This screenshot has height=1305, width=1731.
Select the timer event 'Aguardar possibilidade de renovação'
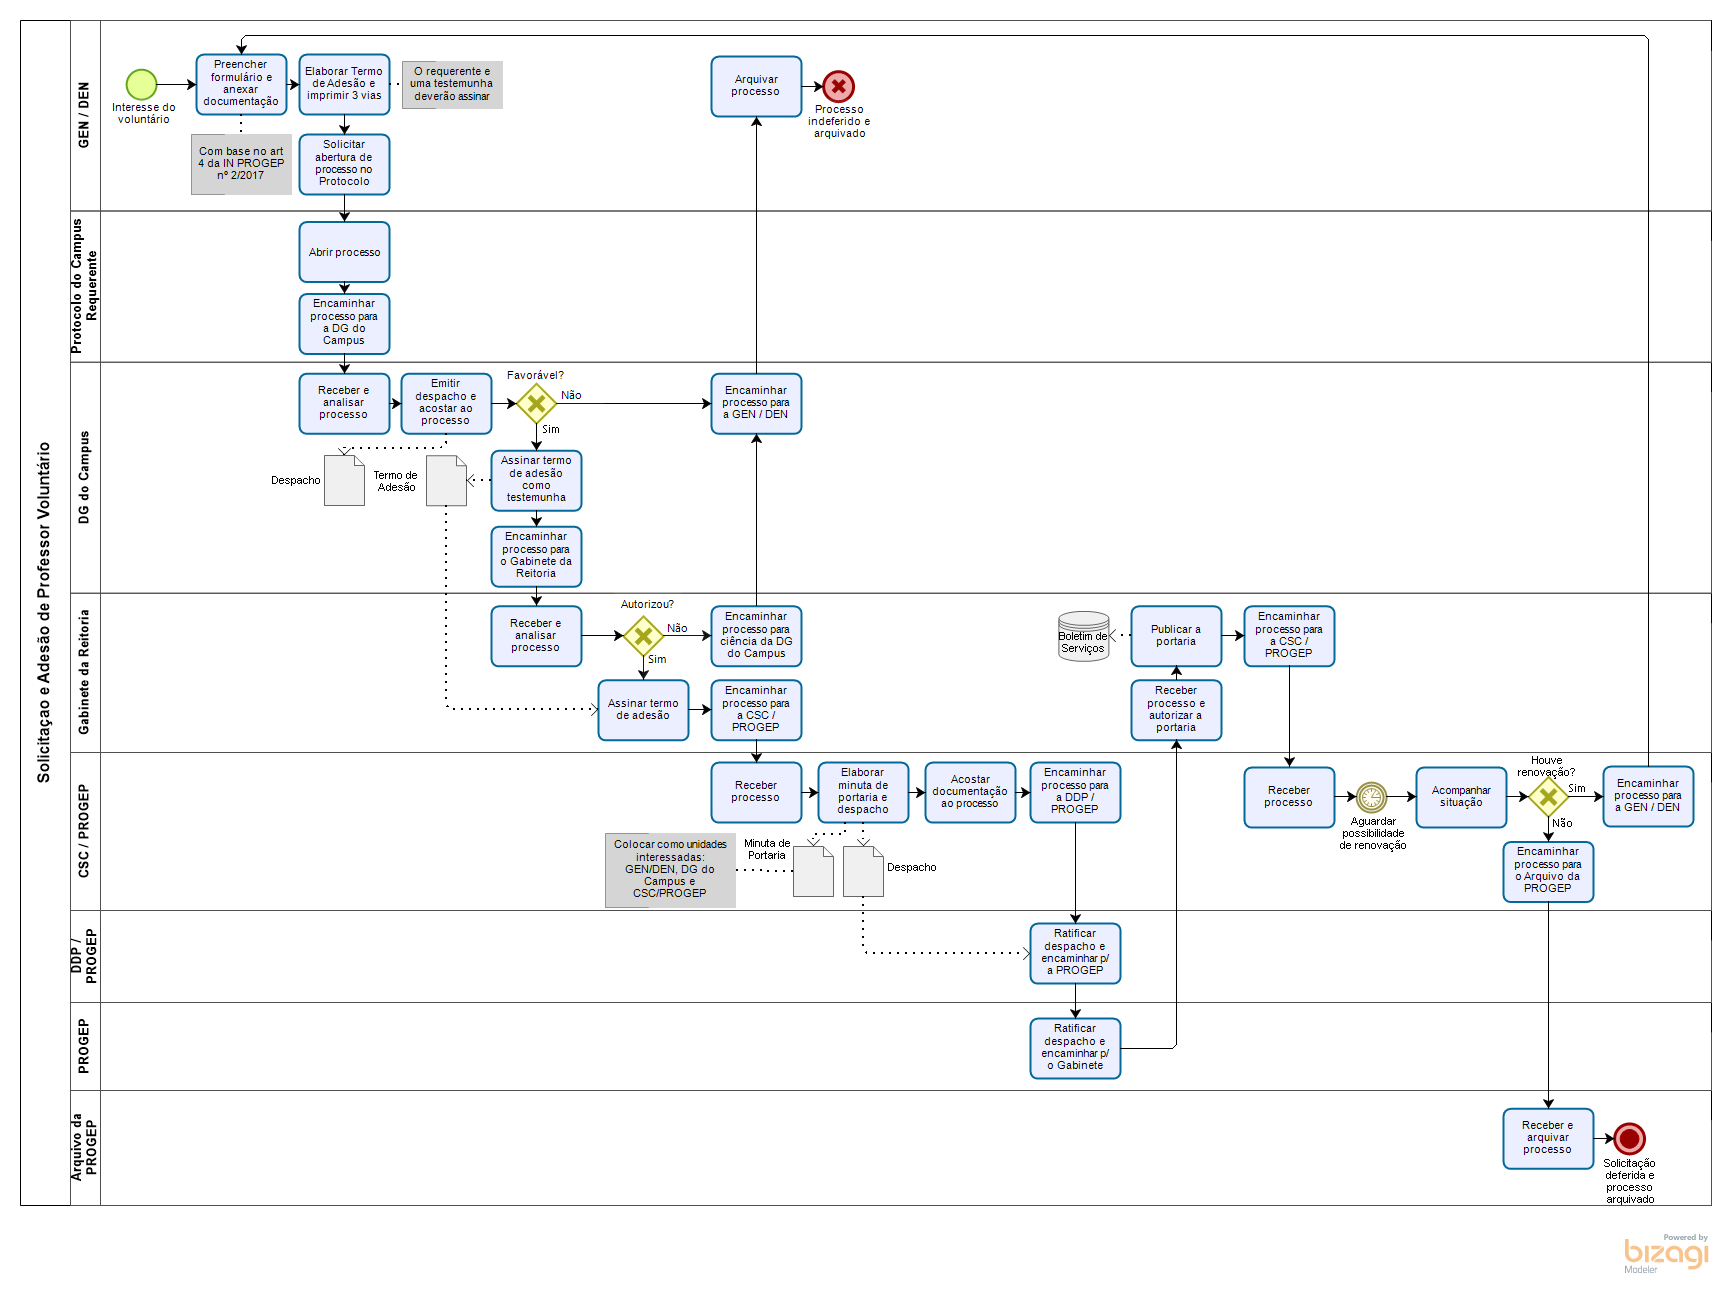pyautogui.click(x=1371, y=797)
